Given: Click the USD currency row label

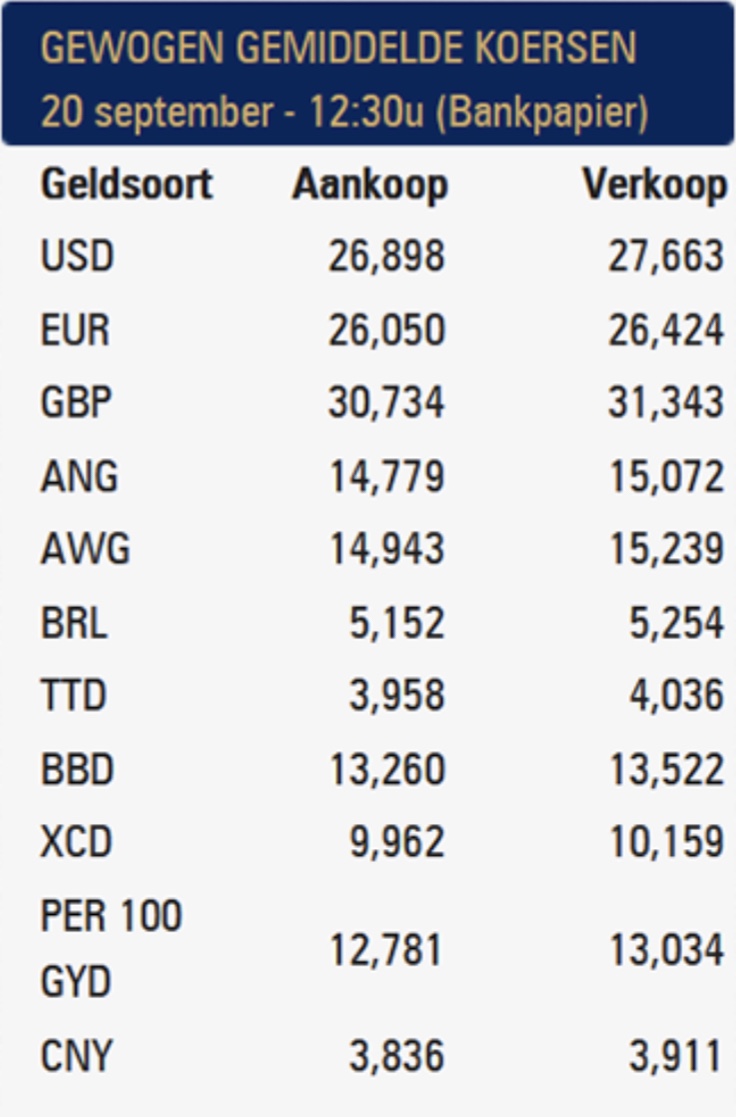Looking at the screenshot, I should [77, 257].
